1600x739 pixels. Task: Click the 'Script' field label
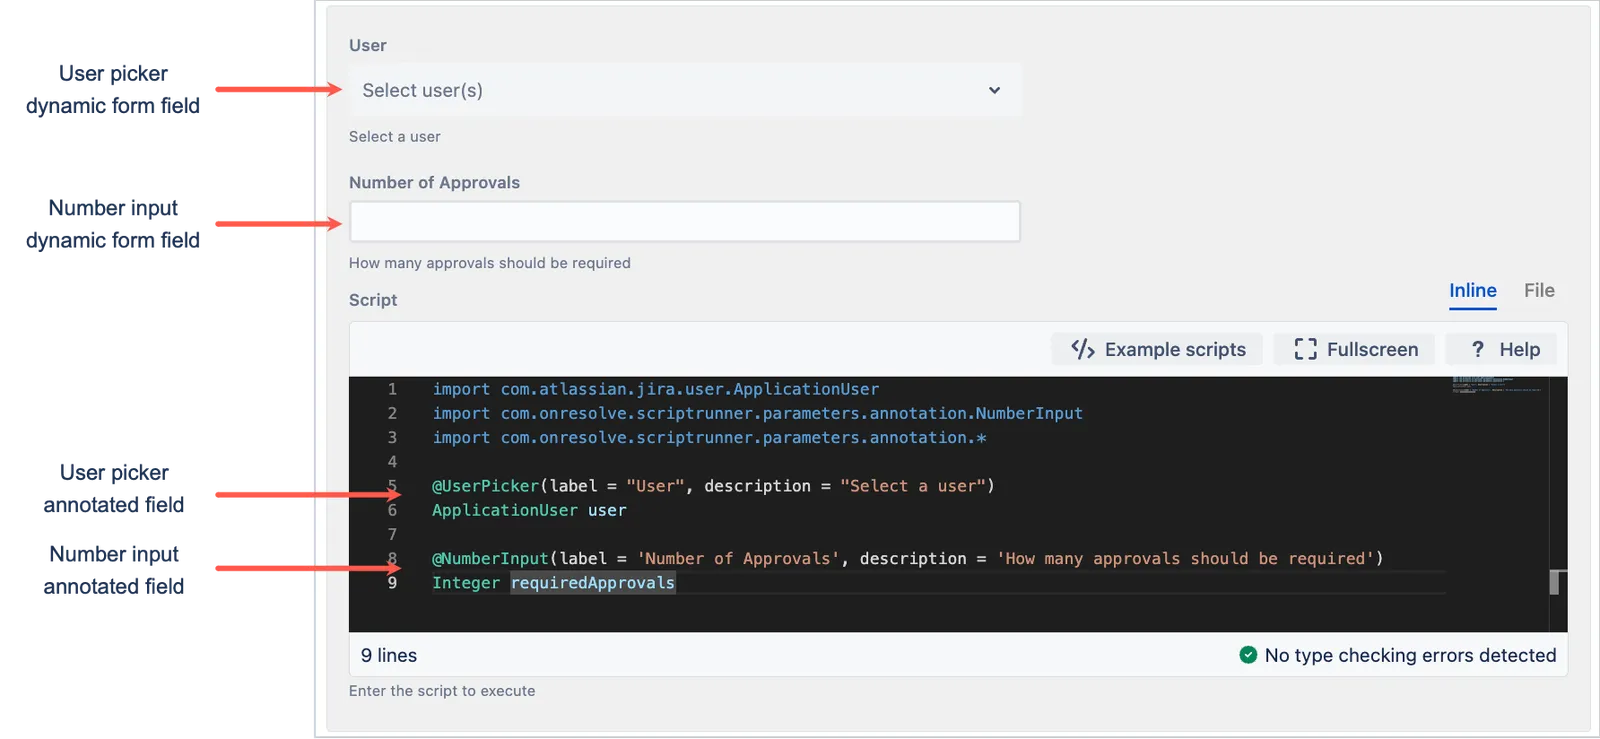(373, 300)
